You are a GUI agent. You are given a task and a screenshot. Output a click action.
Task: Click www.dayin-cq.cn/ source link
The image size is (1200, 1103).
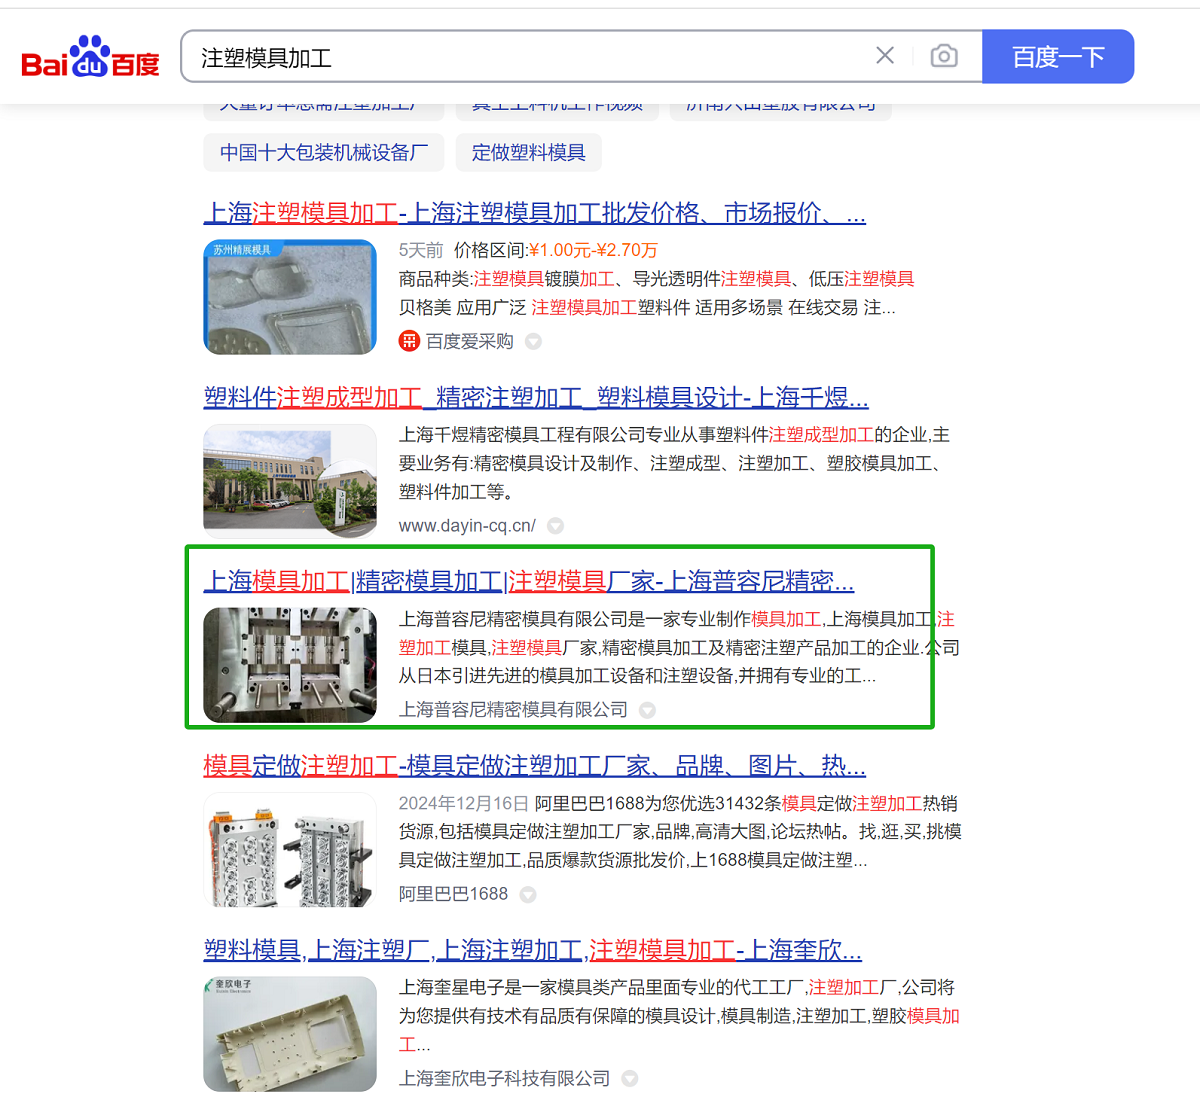(x=467, y=526)
